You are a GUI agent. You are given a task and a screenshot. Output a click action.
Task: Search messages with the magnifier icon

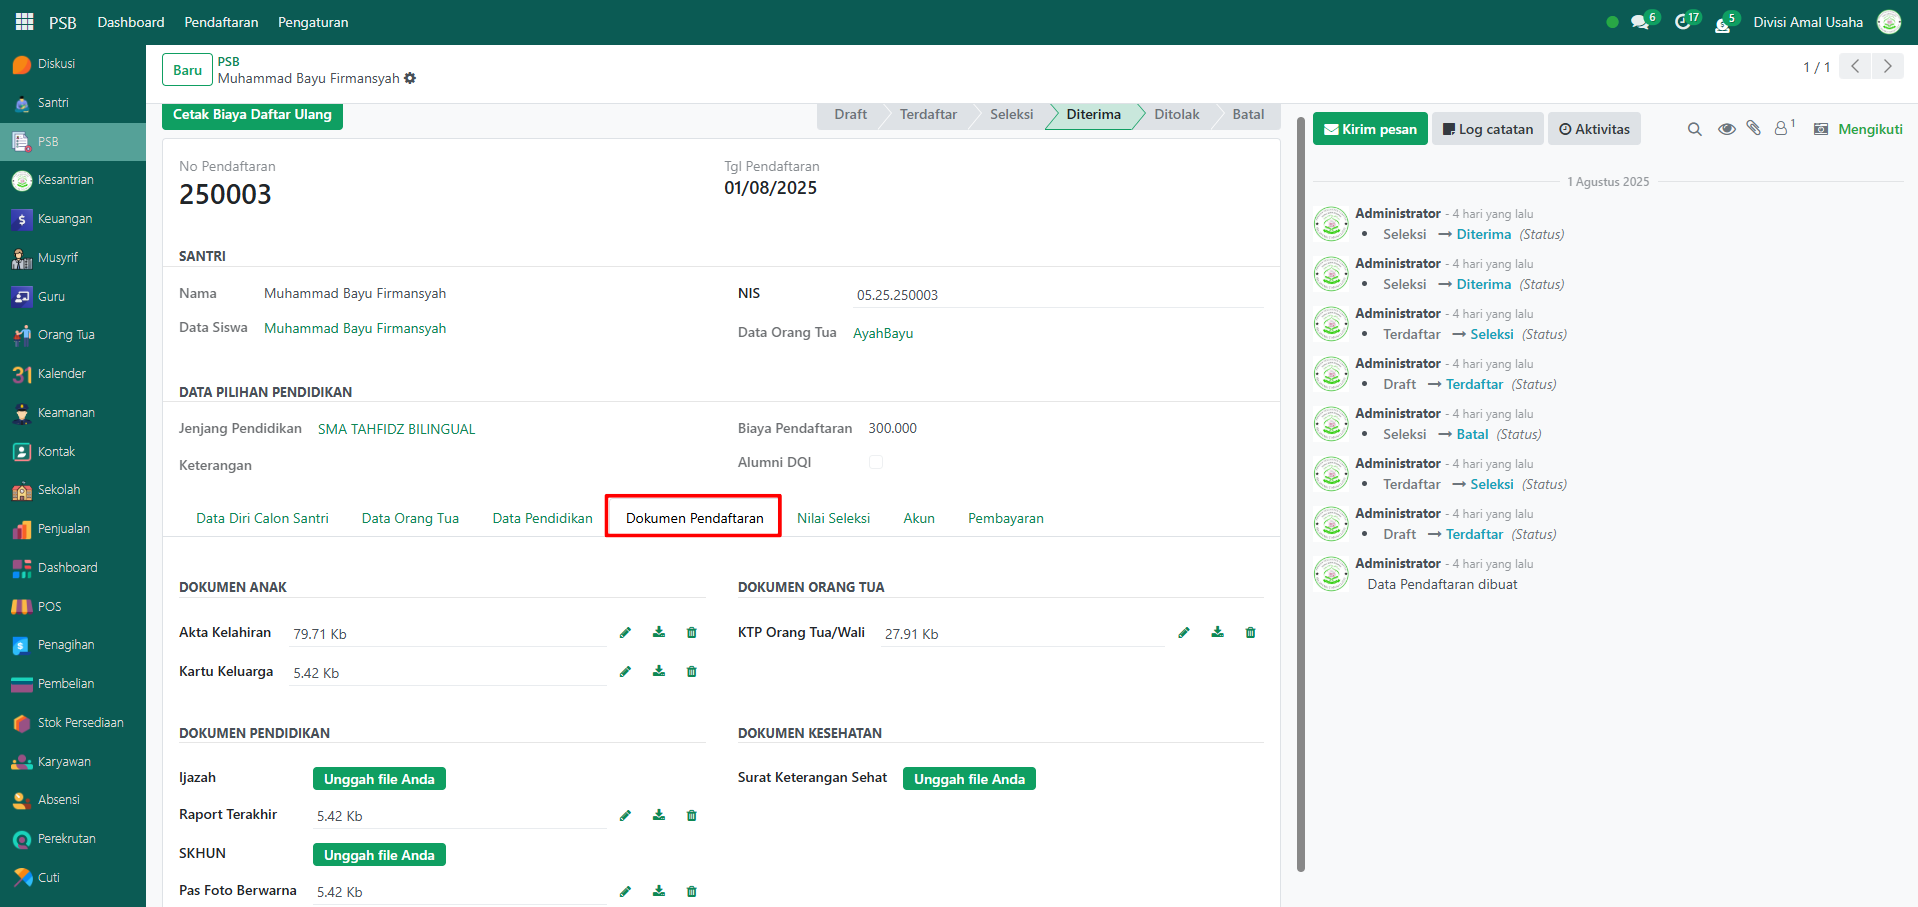pyautogui.click(x=1694, y=129)
